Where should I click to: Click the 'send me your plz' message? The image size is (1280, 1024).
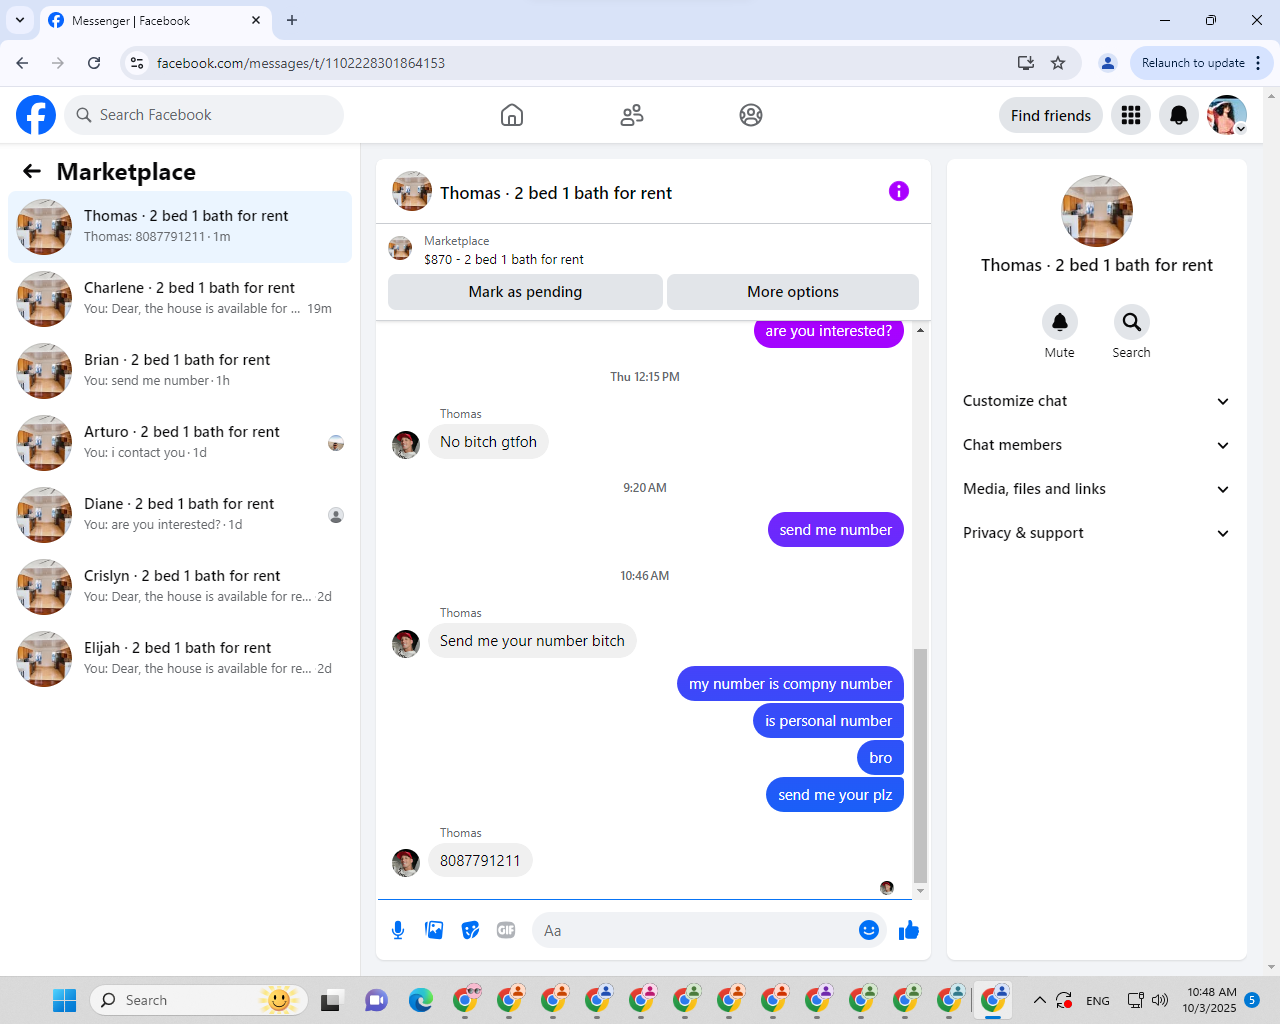pos(835,795)
